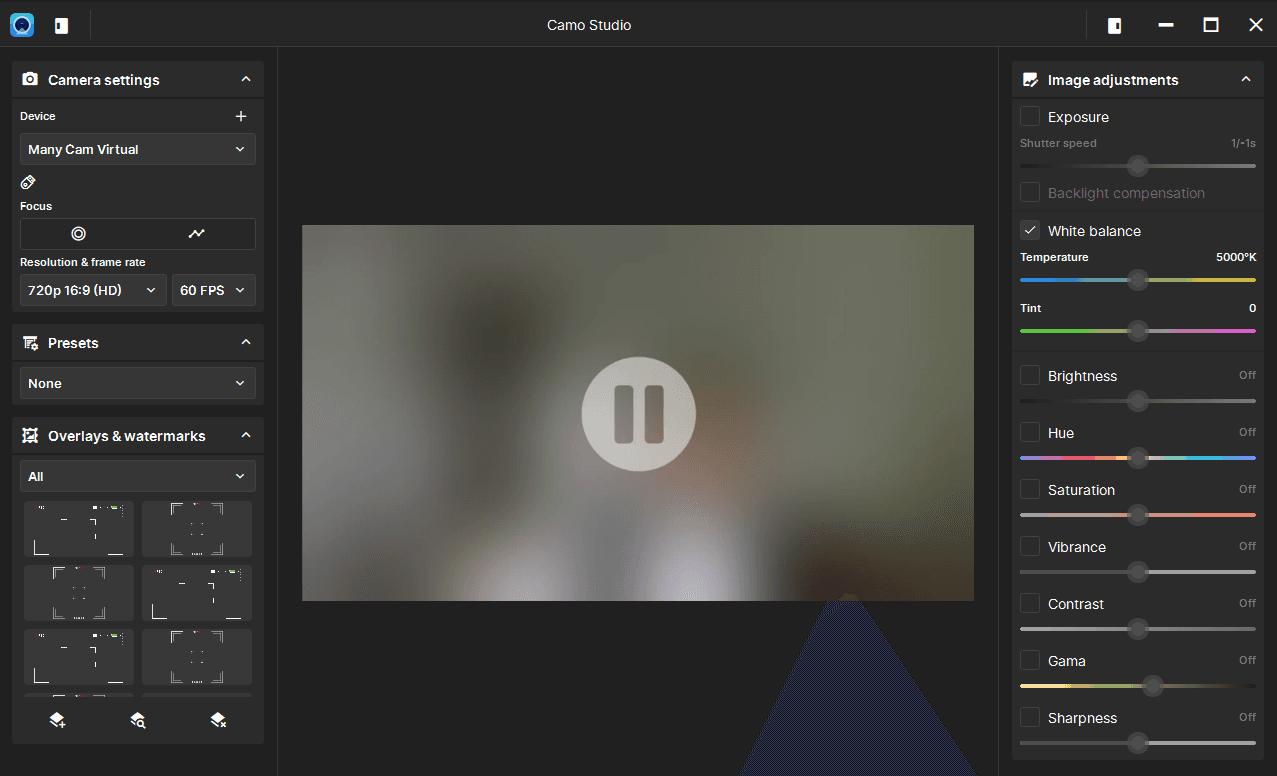
Task: Add a new device with plus icon
Action: pyautogui.click(x=241, y=116)
